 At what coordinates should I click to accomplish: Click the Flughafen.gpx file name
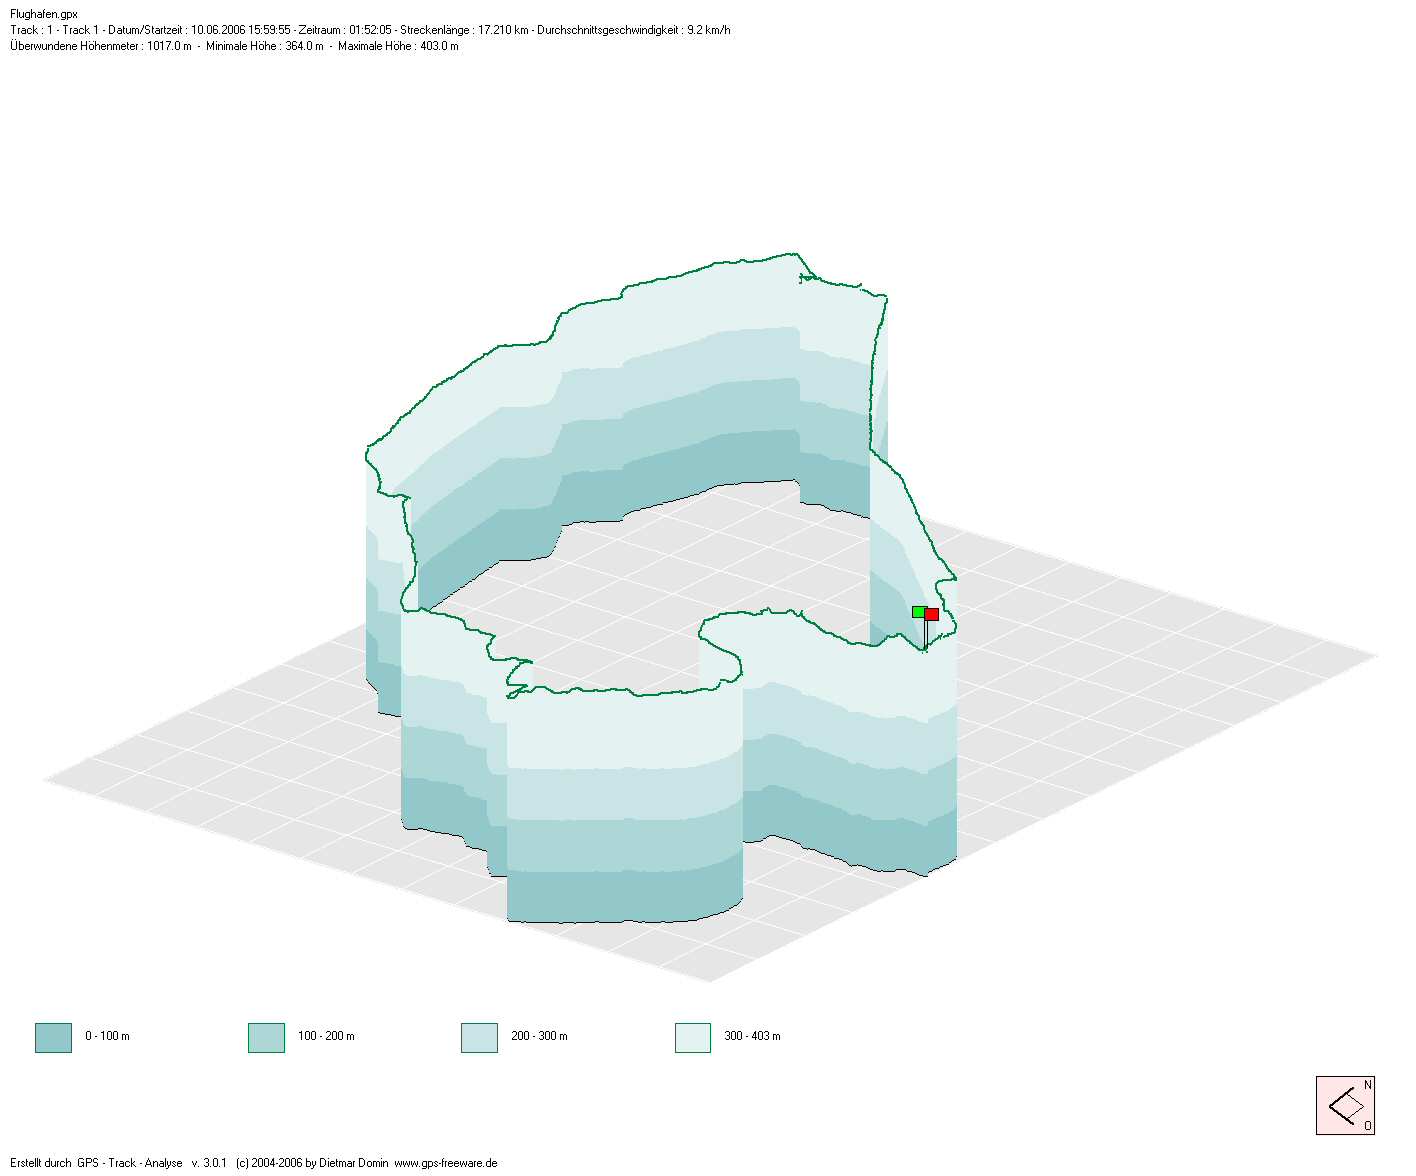[x=44, y=14]
